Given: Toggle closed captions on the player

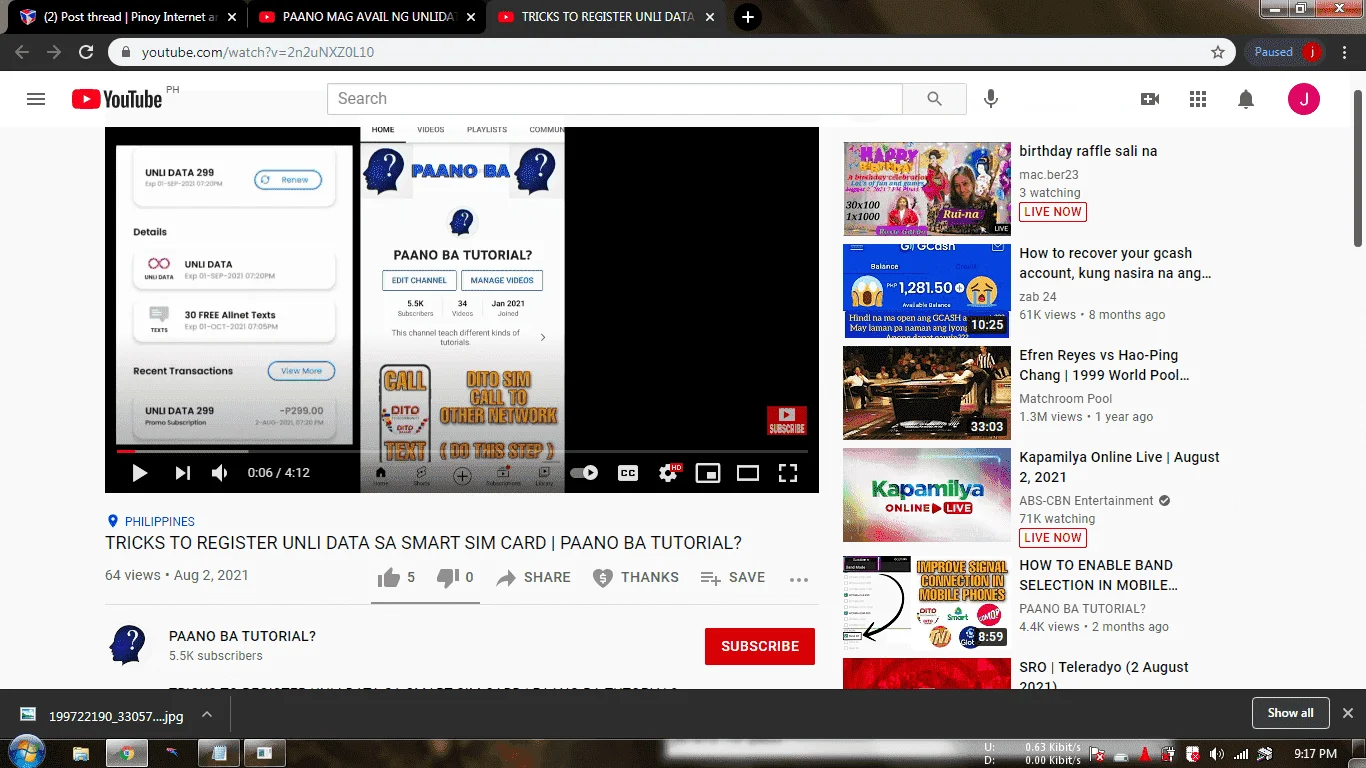Looking at the screenshot, I should pos(628,473).
